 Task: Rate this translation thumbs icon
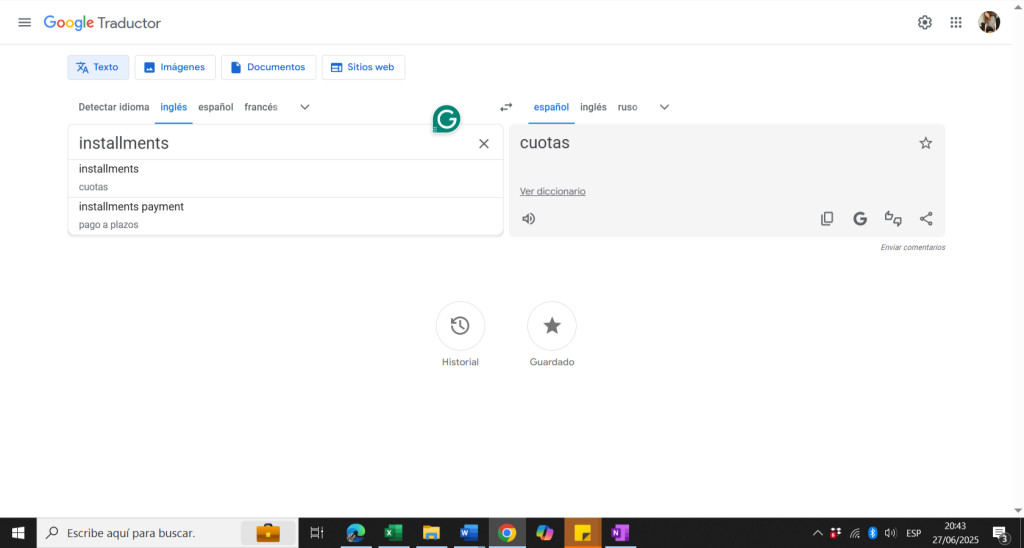pos(893,219)
